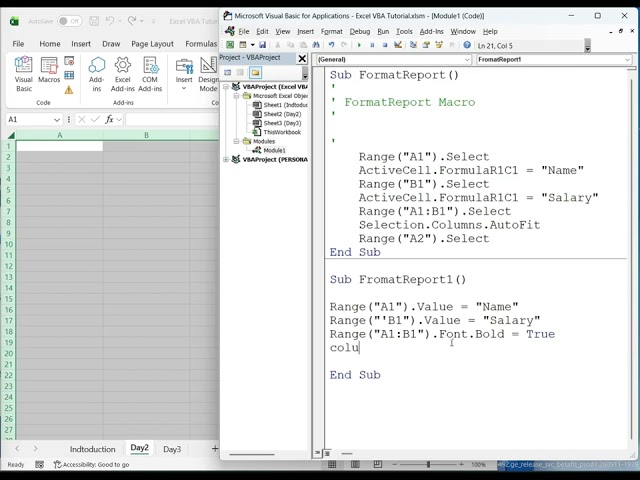Run the macro with the green play icon
Image resolution: width=640 pixels, height=480 pixels.
pyautogui.click(x=359, y=45)
